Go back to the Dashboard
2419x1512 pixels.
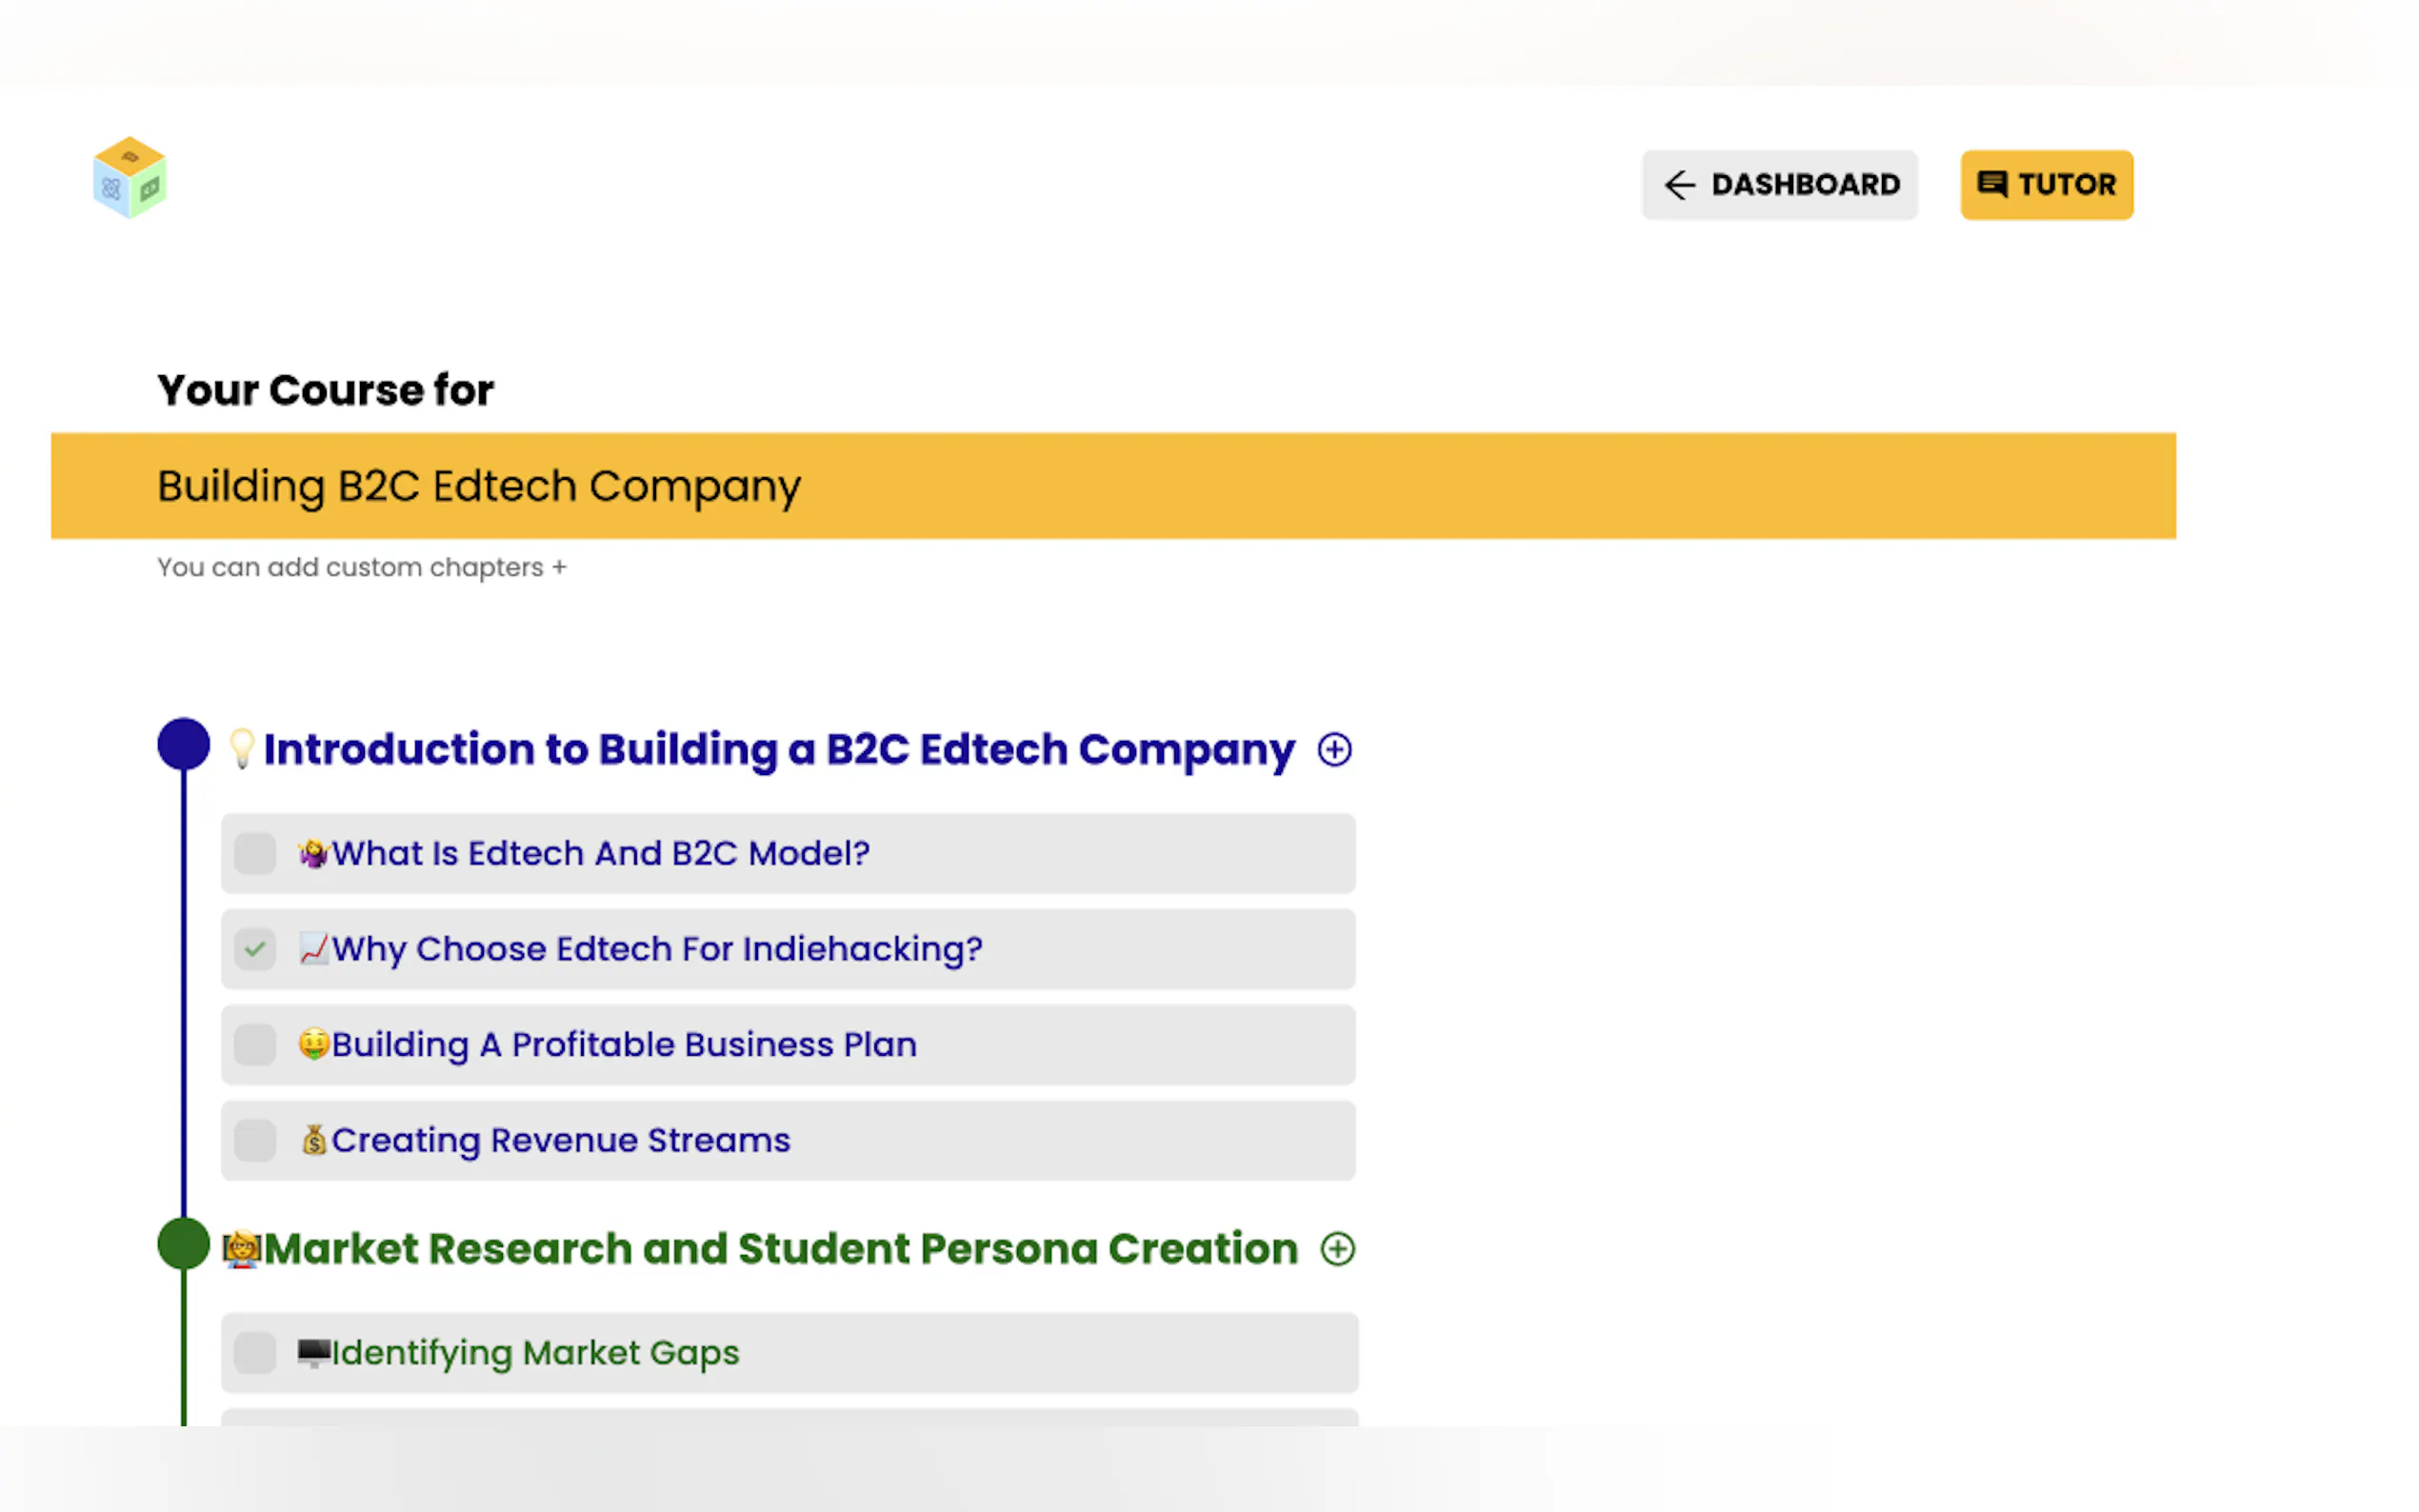1779,185
